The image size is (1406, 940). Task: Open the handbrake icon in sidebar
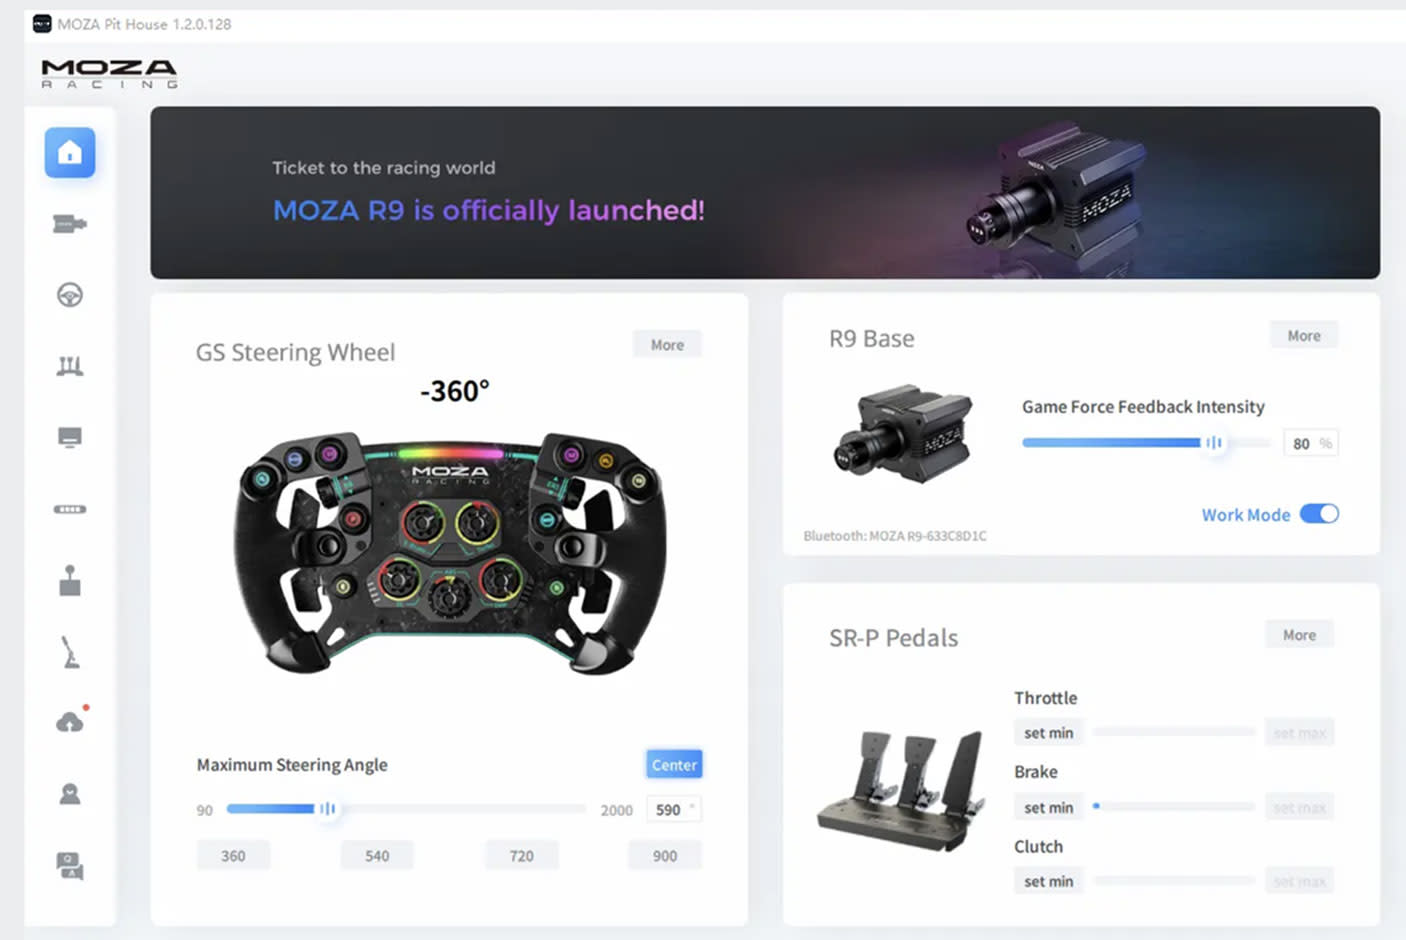(70, 652)
